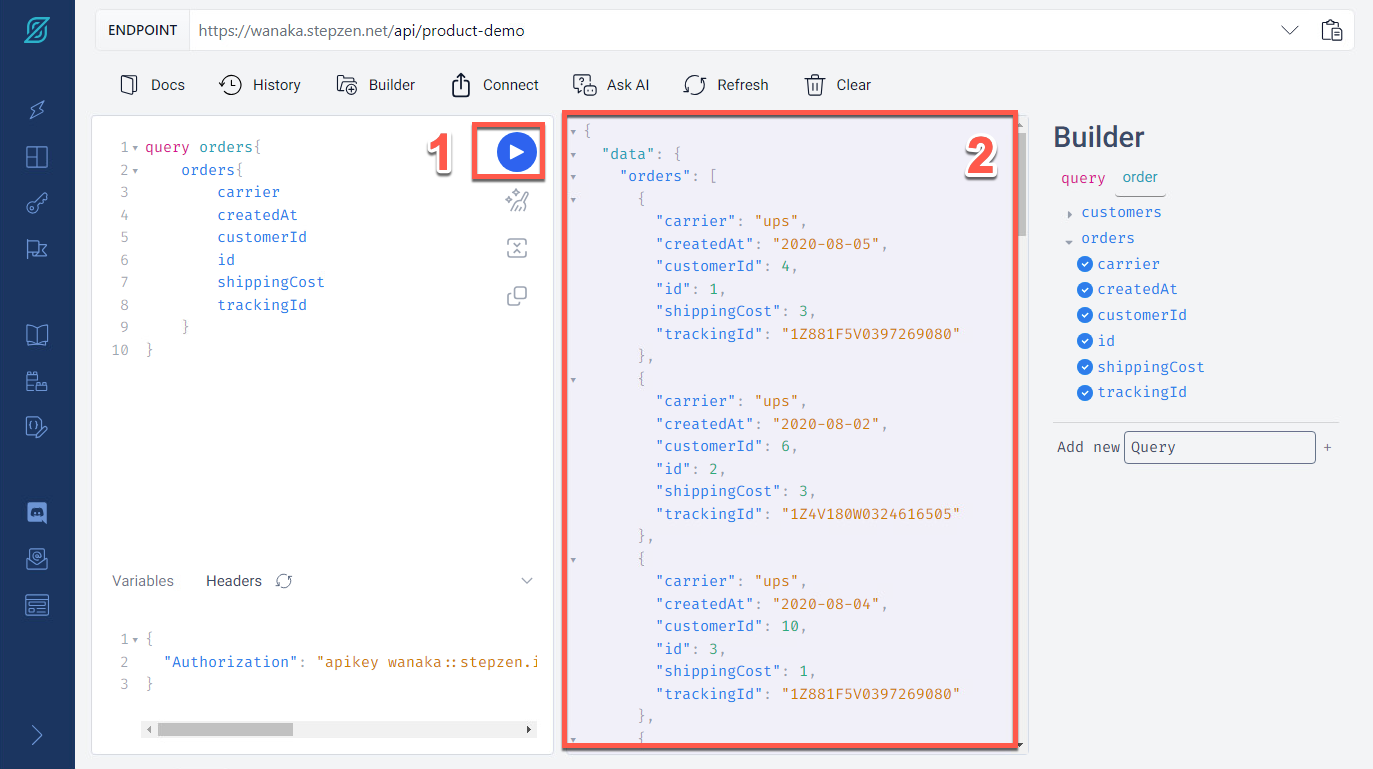The height and width of the screenshot is (769, 1373).
Task: Switch to the Variables tab
Action: coord(143,581)
